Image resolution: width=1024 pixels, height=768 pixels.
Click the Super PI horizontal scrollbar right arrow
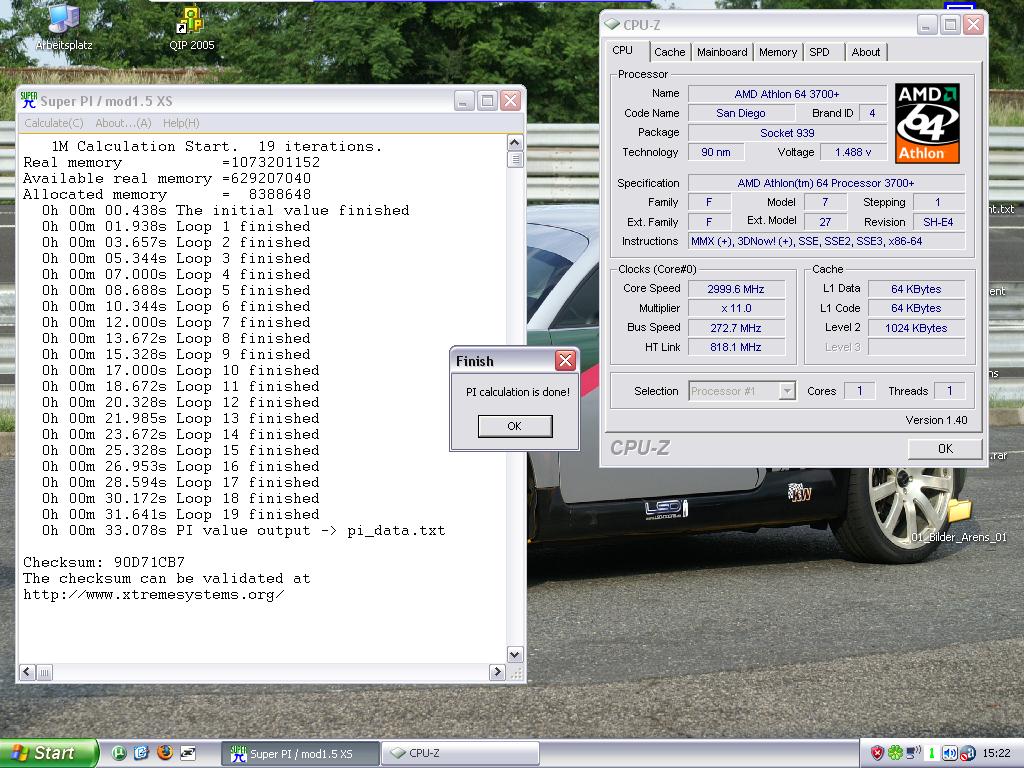click(497, 672)
